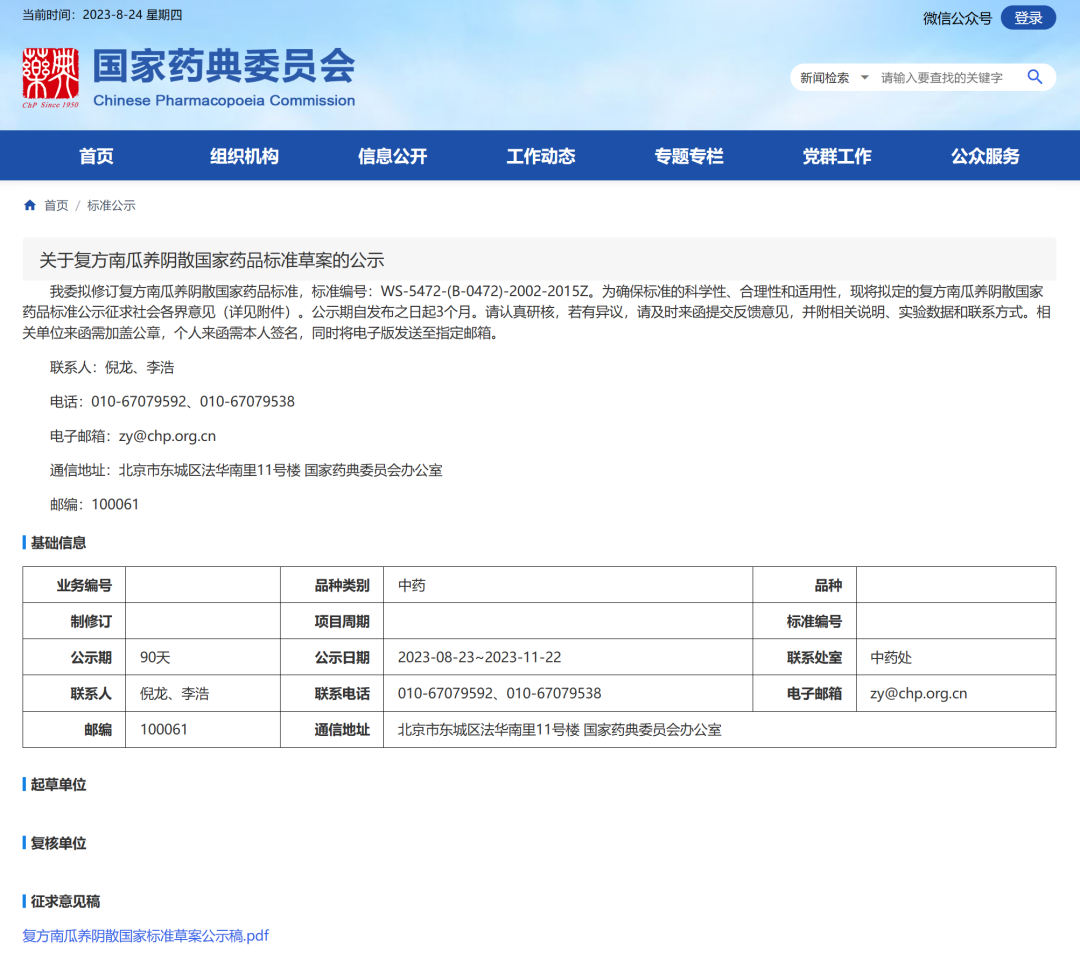Click the 2023-08-23~2023-11-22 date cell

(x=568, y=657)
